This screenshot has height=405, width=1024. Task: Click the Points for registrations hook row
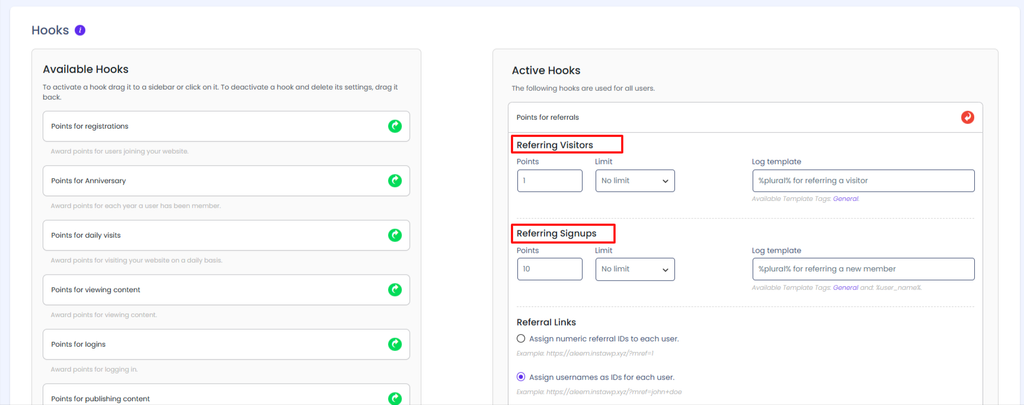(x=226, y=126)
